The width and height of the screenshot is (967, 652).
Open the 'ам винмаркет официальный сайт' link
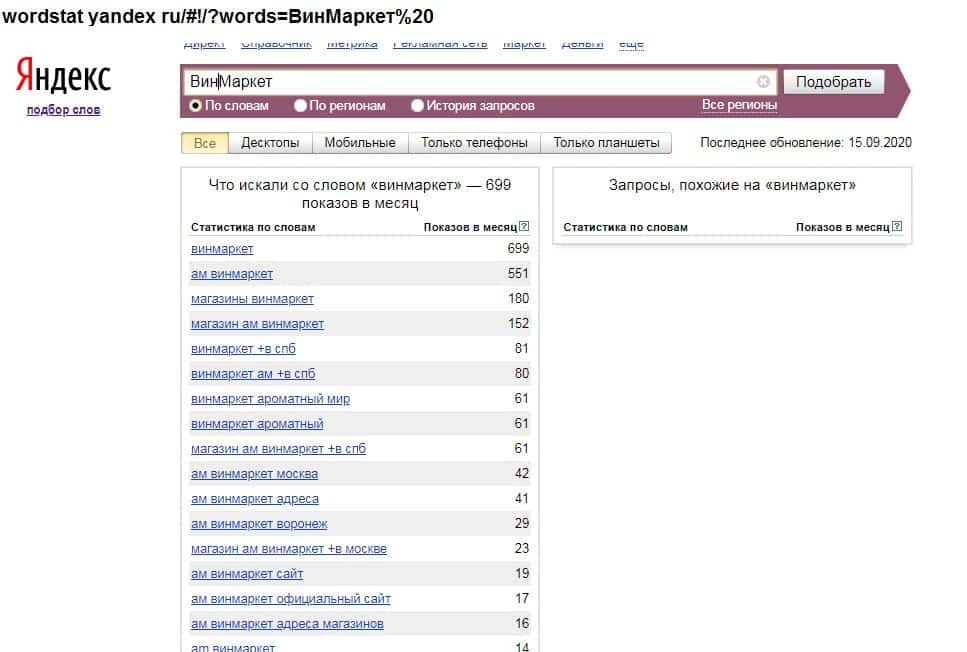[290, 599]
